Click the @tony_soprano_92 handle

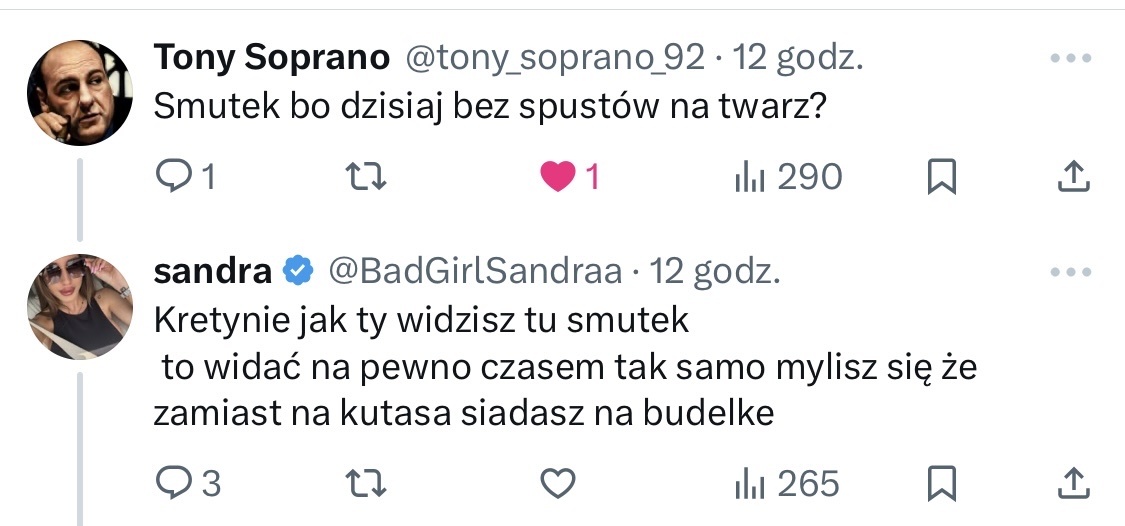click(554, 60)
